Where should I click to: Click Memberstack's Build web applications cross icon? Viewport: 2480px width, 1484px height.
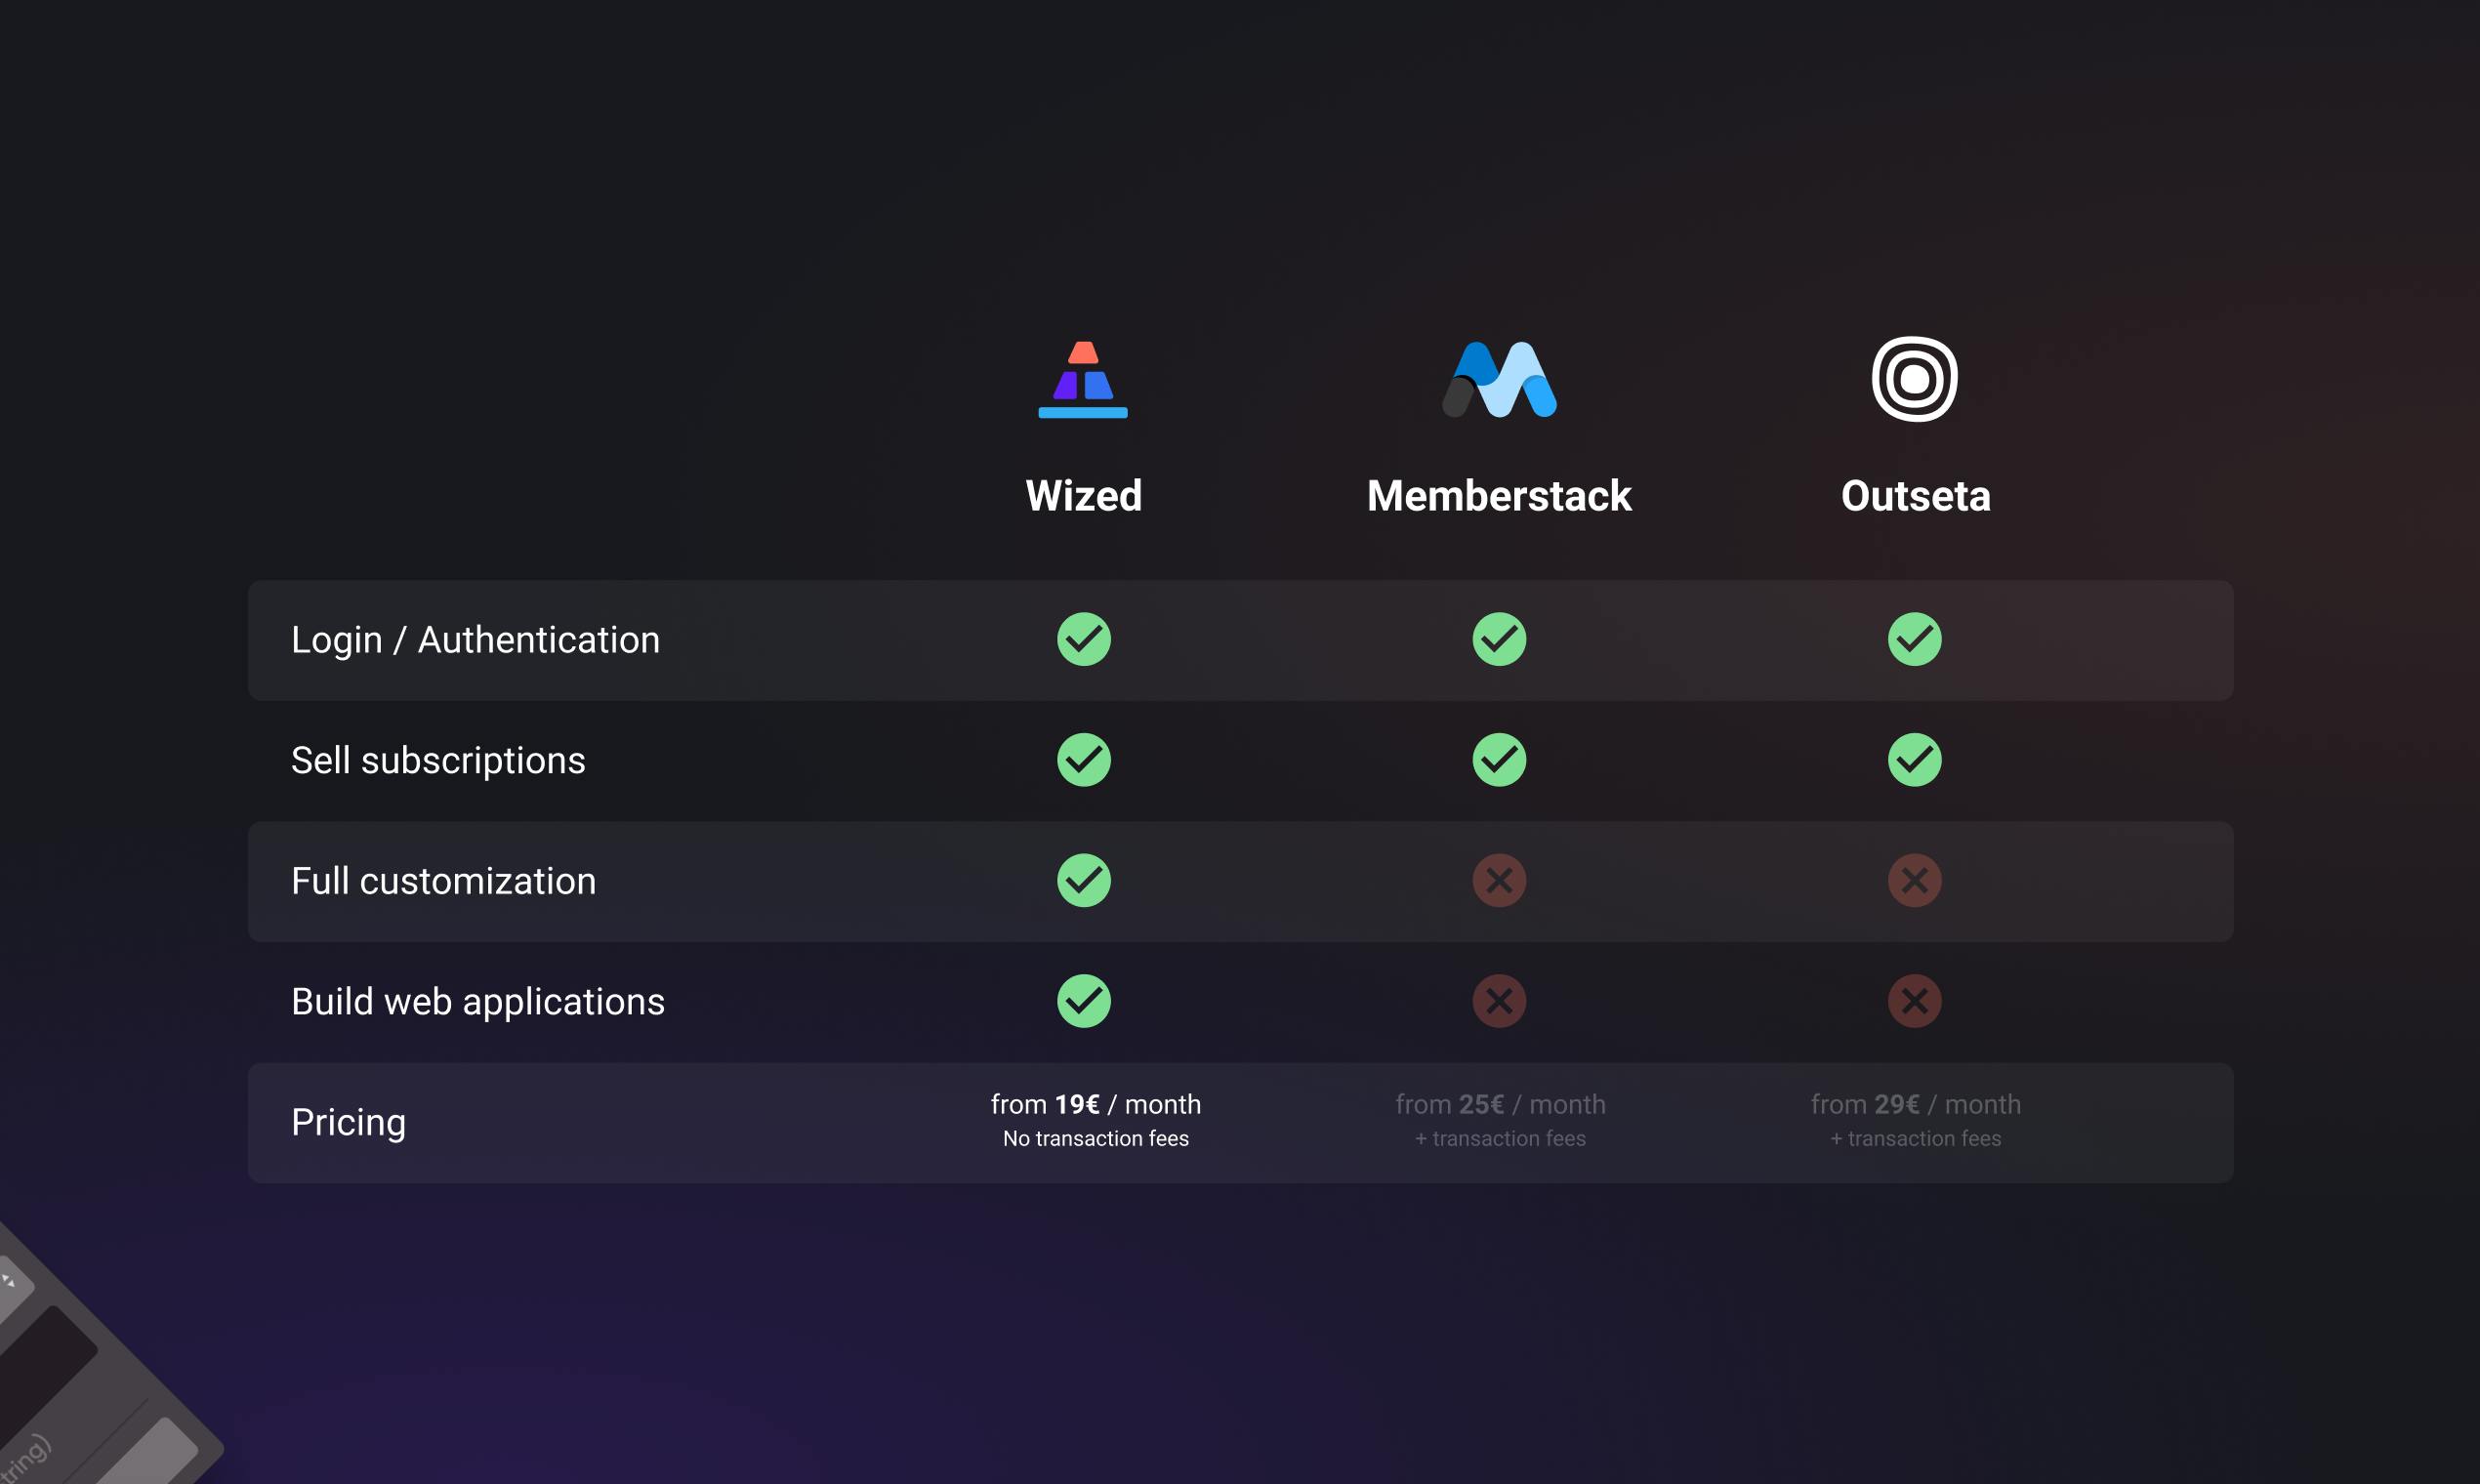(1499, 1001)
